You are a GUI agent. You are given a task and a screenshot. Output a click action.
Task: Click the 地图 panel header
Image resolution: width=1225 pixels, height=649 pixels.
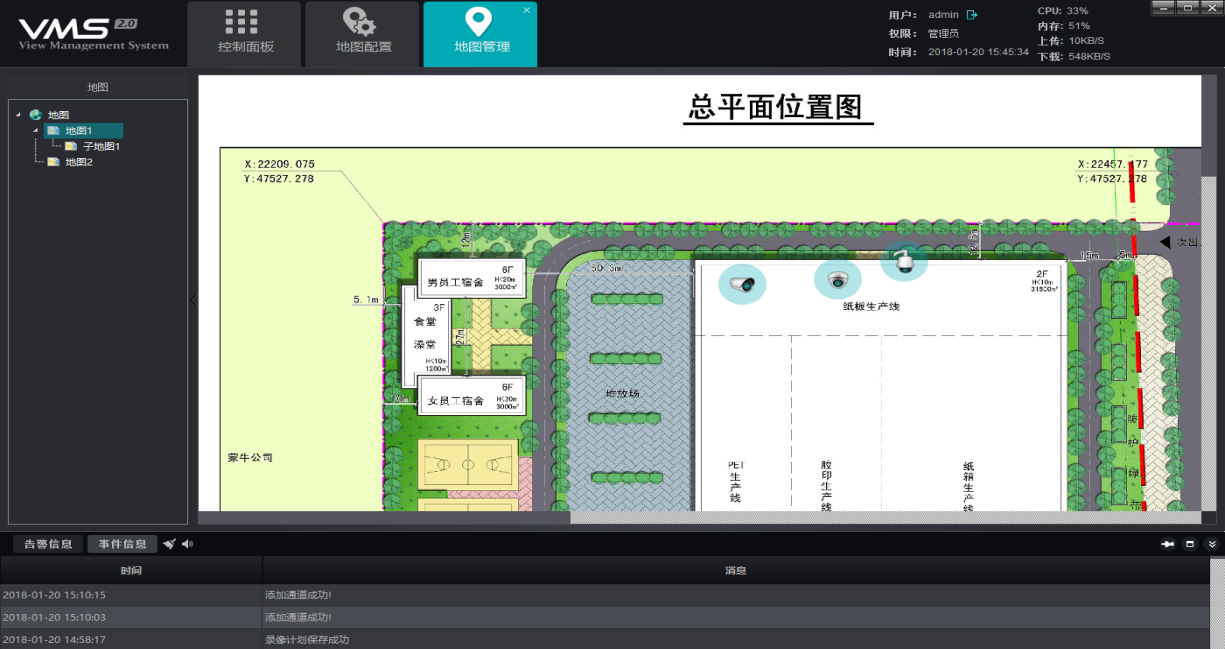click(x=98, y=87)
